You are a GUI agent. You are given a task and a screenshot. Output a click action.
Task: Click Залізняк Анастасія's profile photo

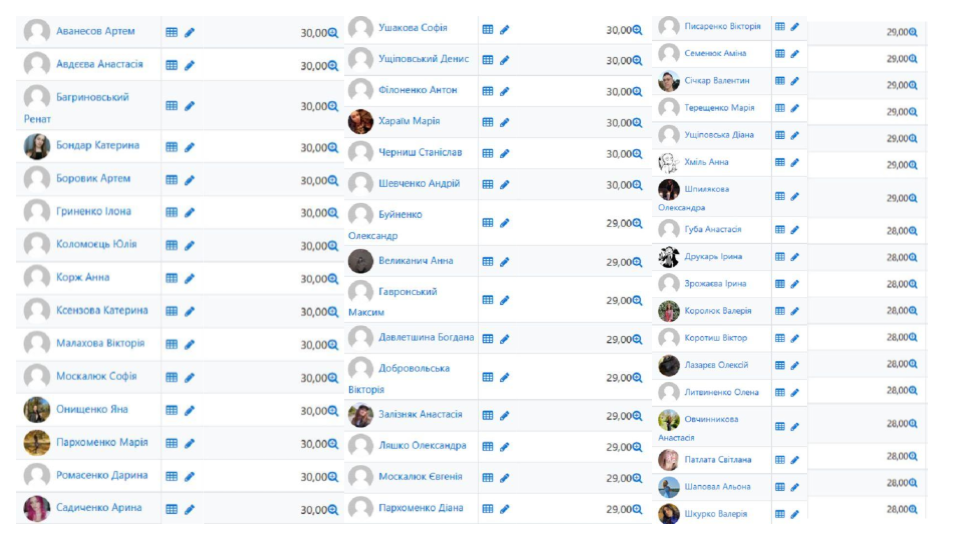tap(361, 415)
